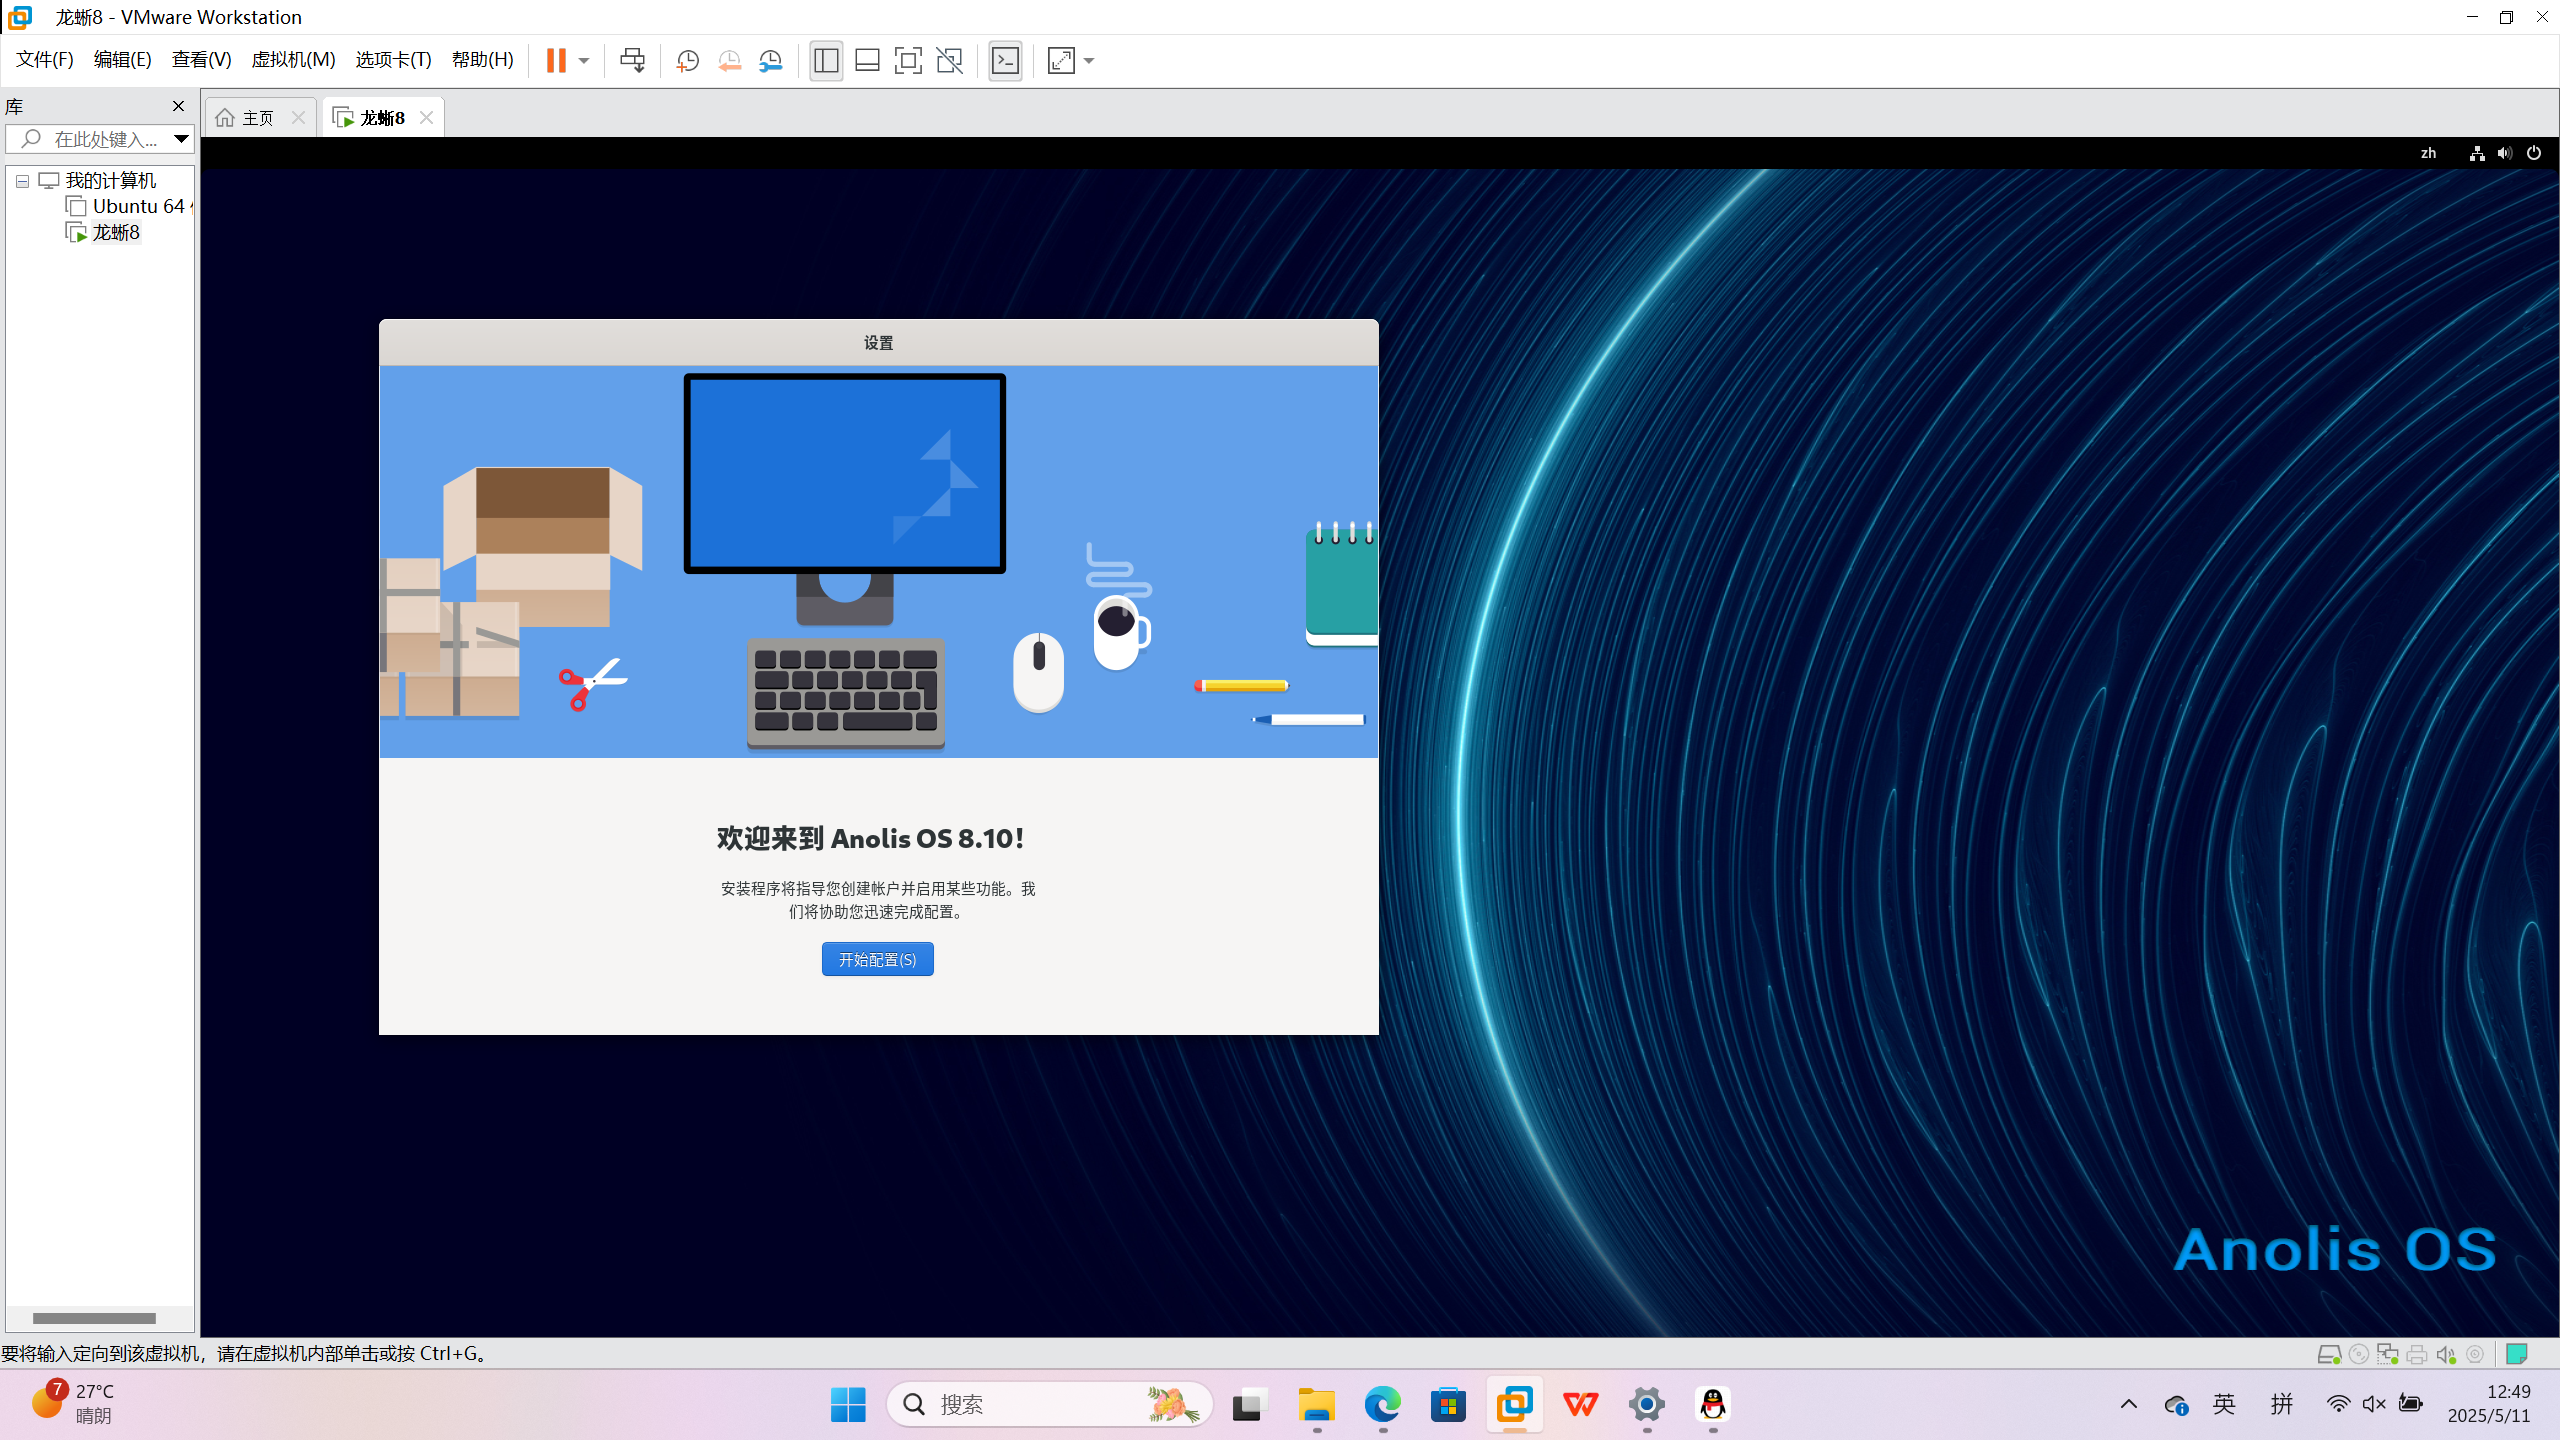This screenshot has width=2560, height=1440.
Task: Open the 编辑(E) menu
Action: point(122,60)
